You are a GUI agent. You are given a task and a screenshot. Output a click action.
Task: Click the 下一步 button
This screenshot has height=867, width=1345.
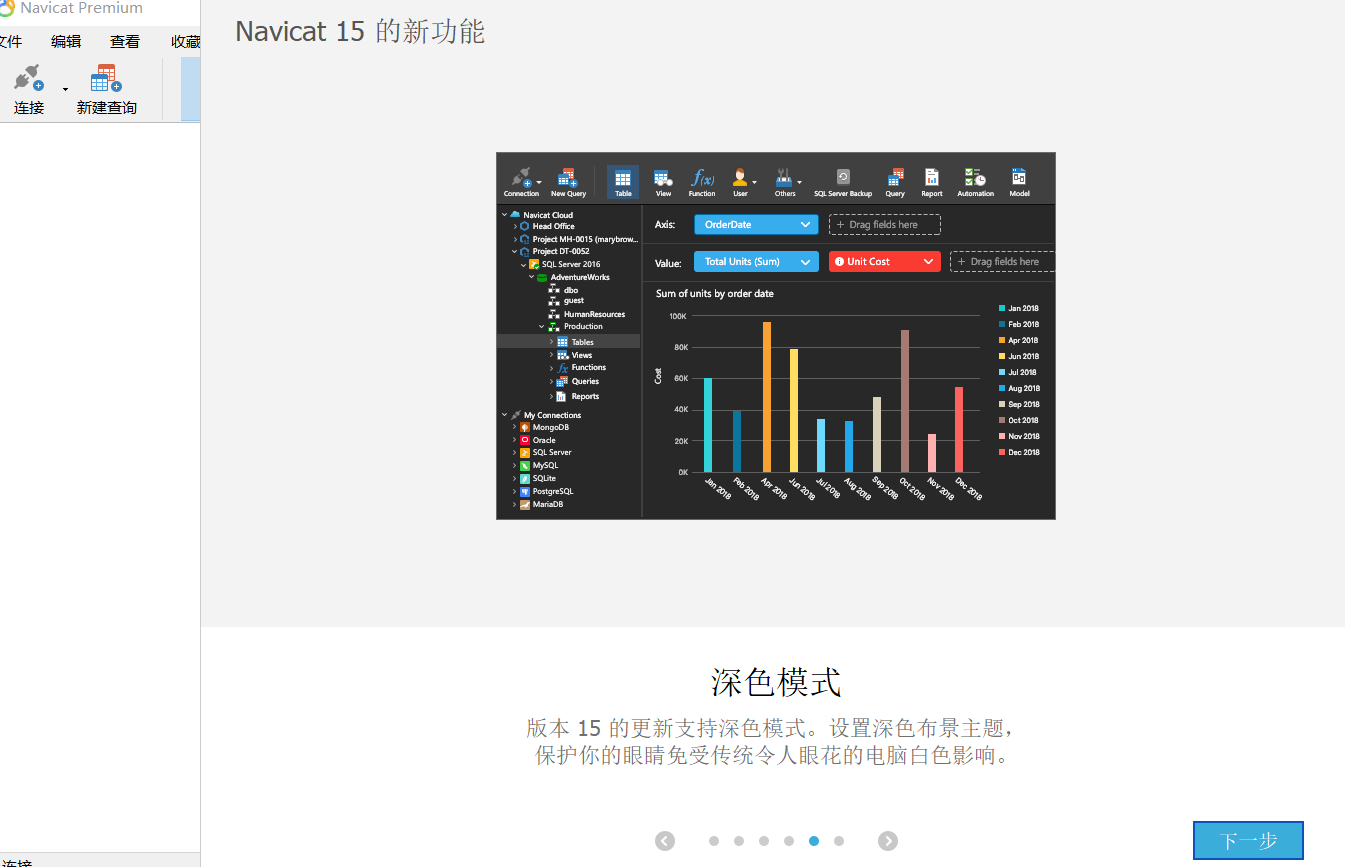point(1248,840)
